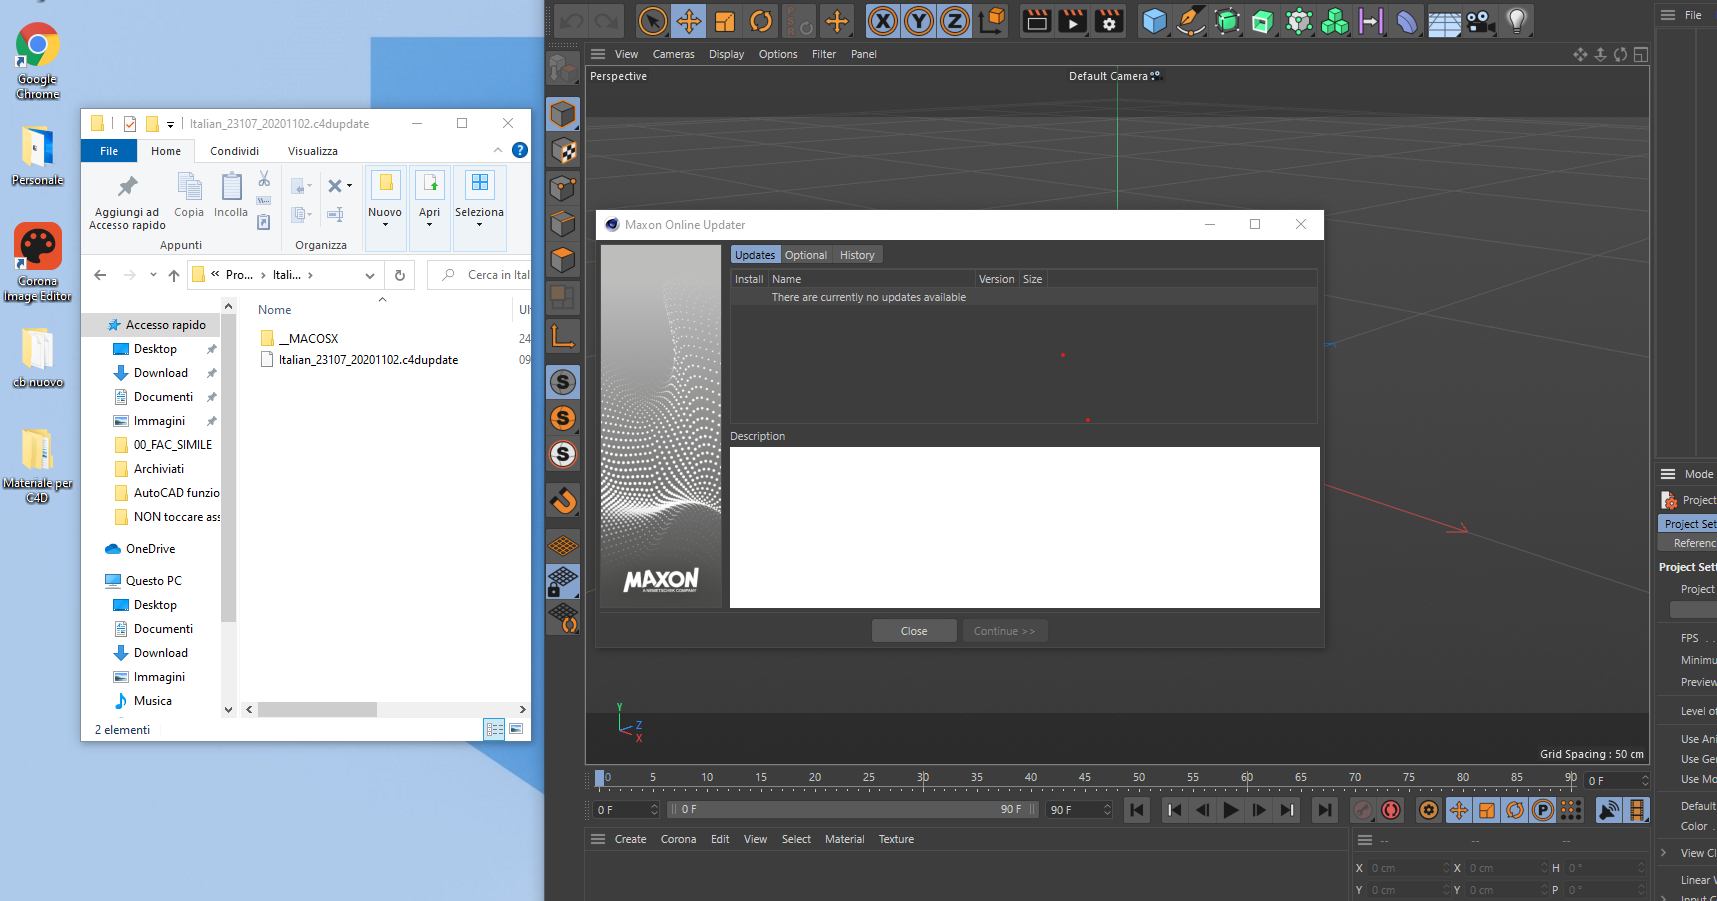Go to the end of animation
This screenshot has width=1717, height=901.
[1325, 810]
